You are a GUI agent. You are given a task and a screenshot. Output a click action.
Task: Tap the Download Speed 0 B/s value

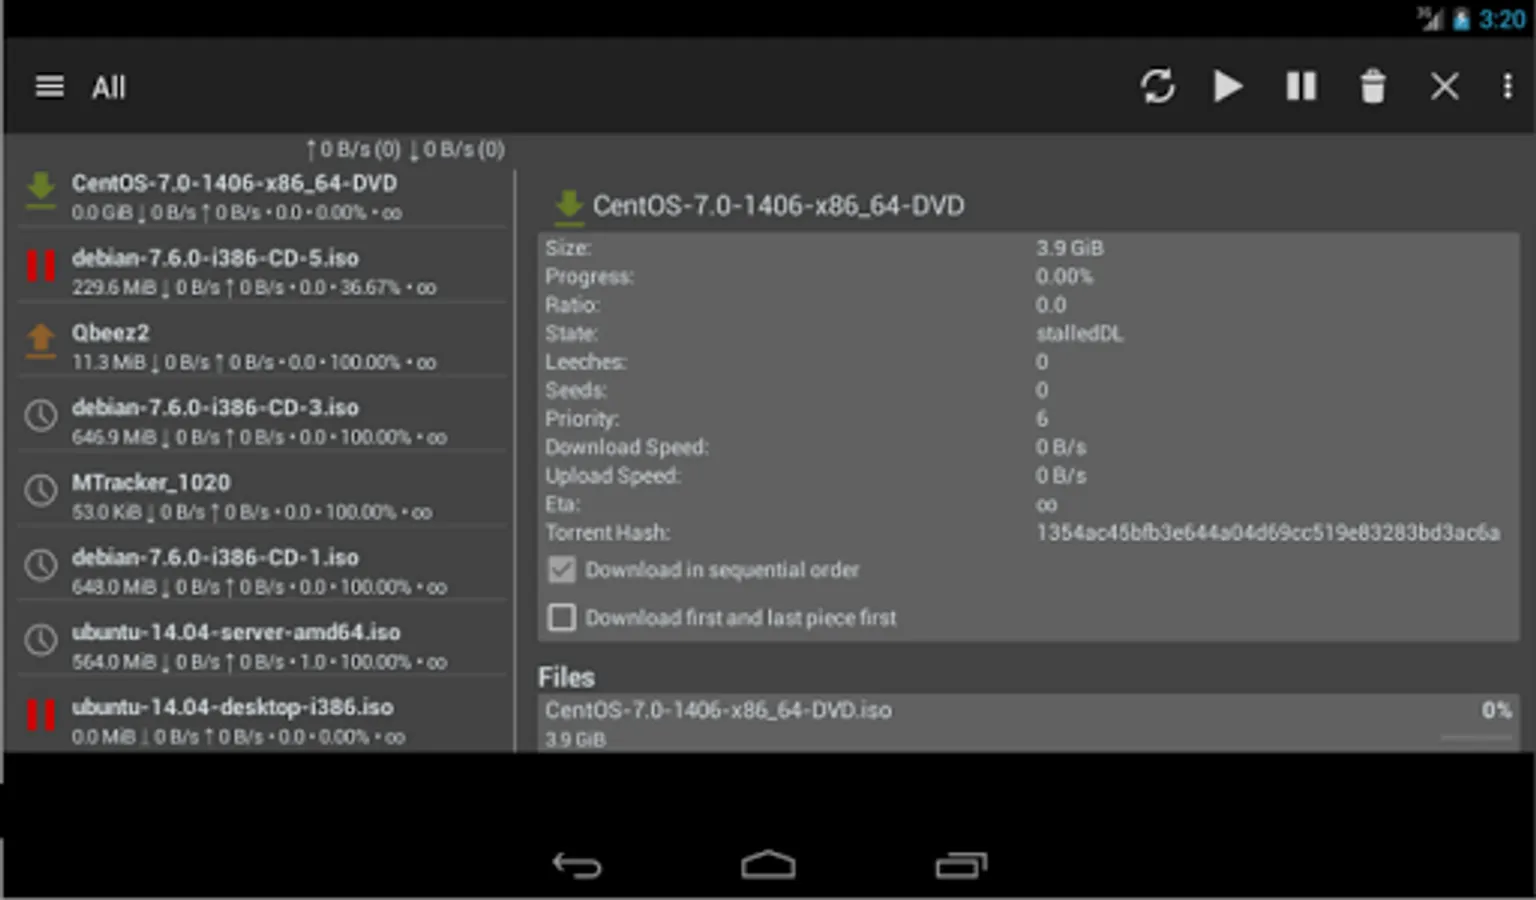[1061, 448]
